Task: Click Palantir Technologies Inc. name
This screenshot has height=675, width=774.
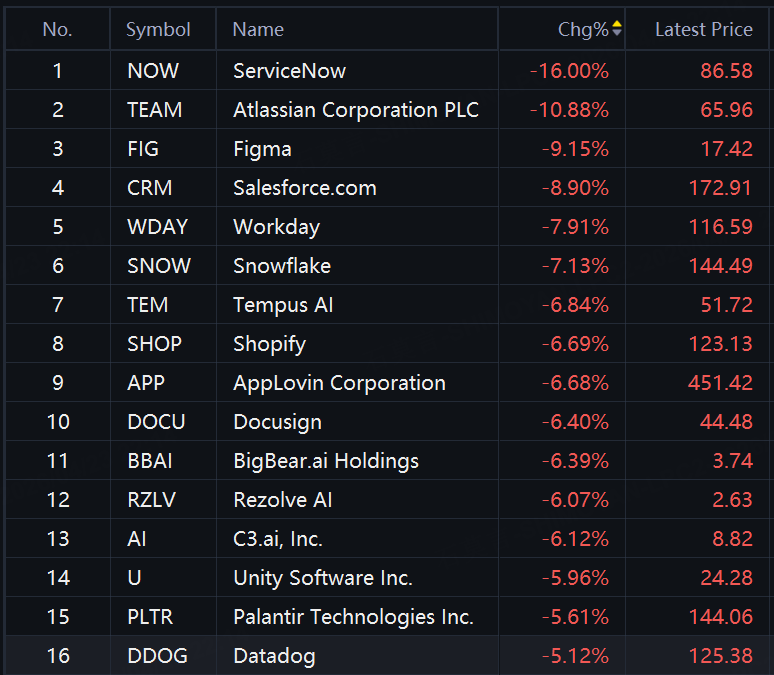Action: (x=353, y=617)
